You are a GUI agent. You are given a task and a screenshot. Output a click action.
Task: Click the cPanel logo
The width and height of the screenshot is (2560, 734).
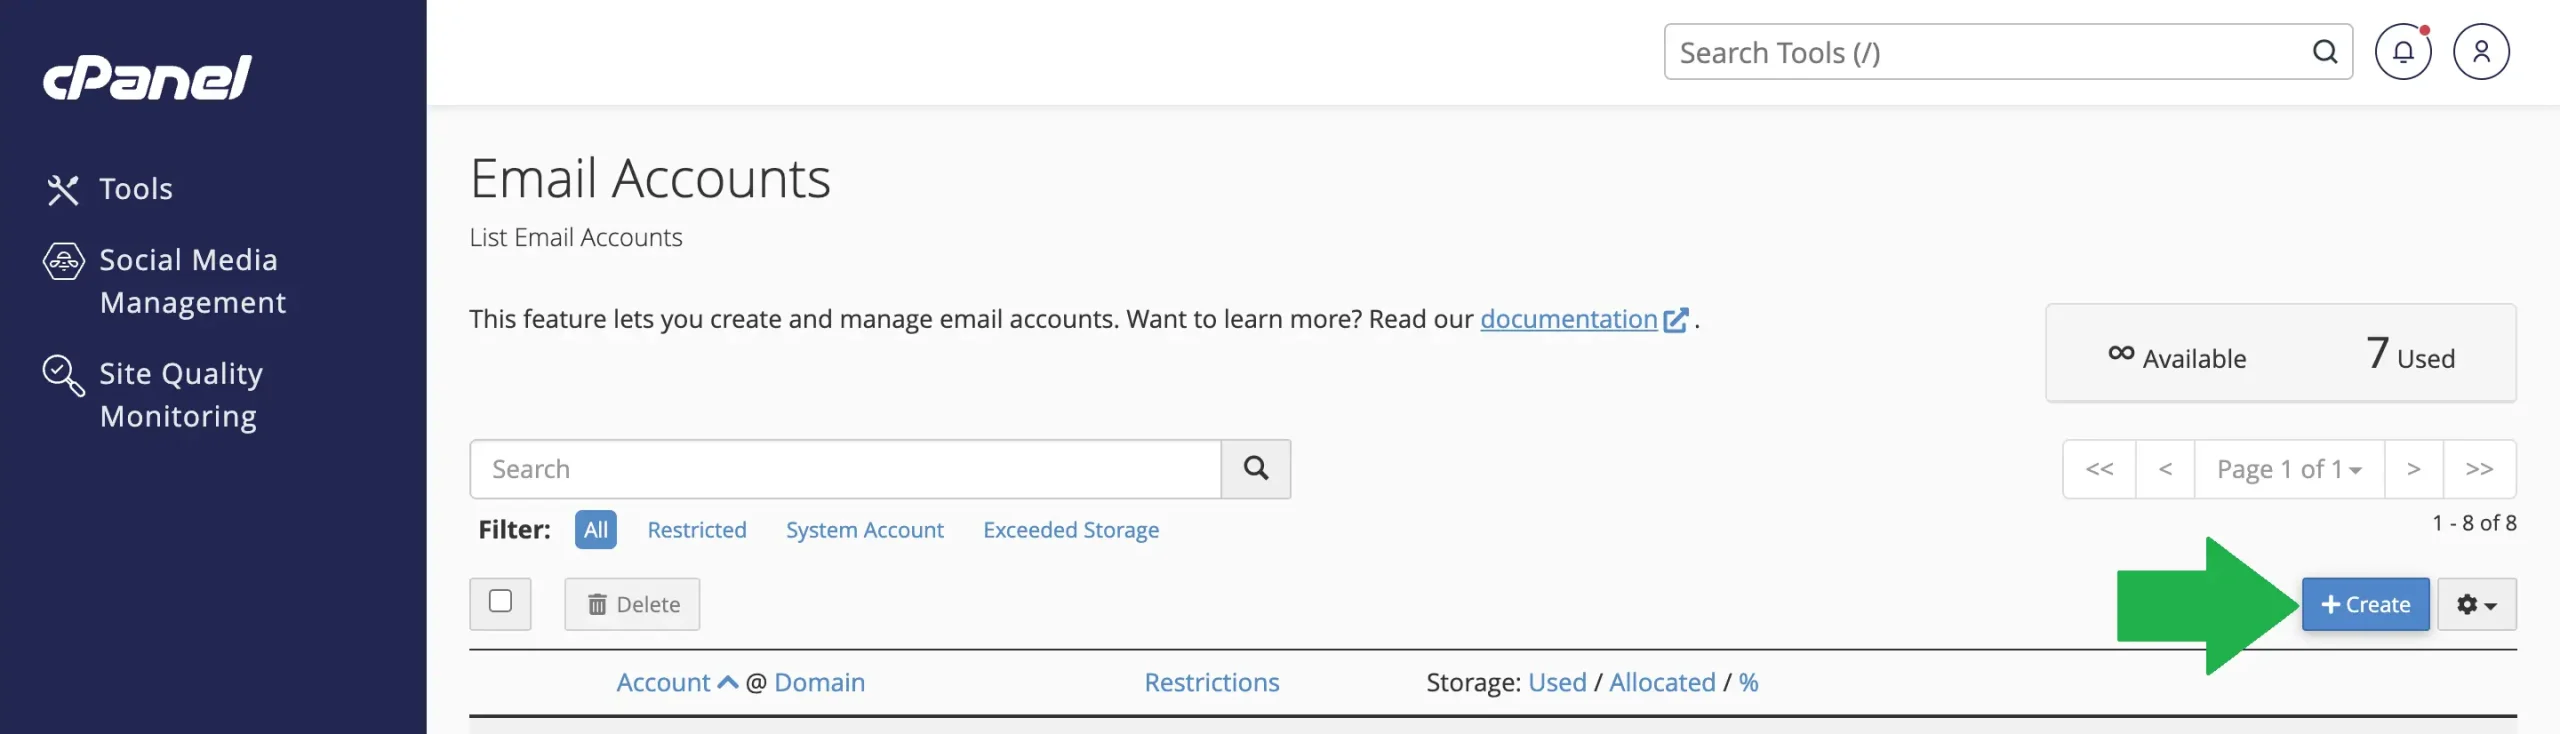click(147, 78)
